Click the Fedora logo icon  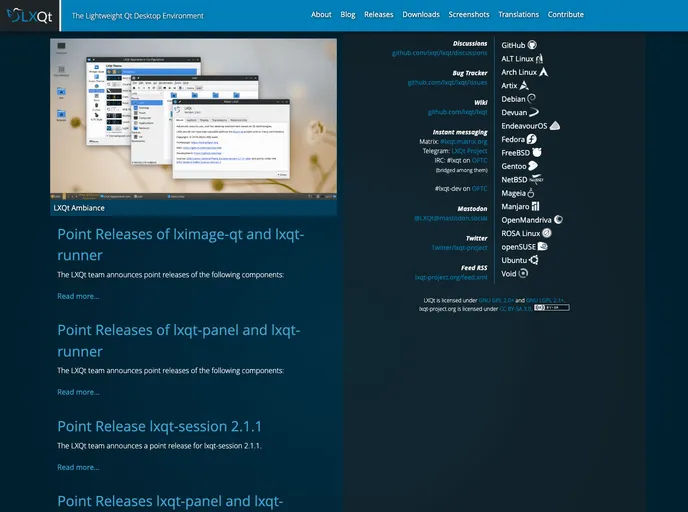click(x=531, y=139)
